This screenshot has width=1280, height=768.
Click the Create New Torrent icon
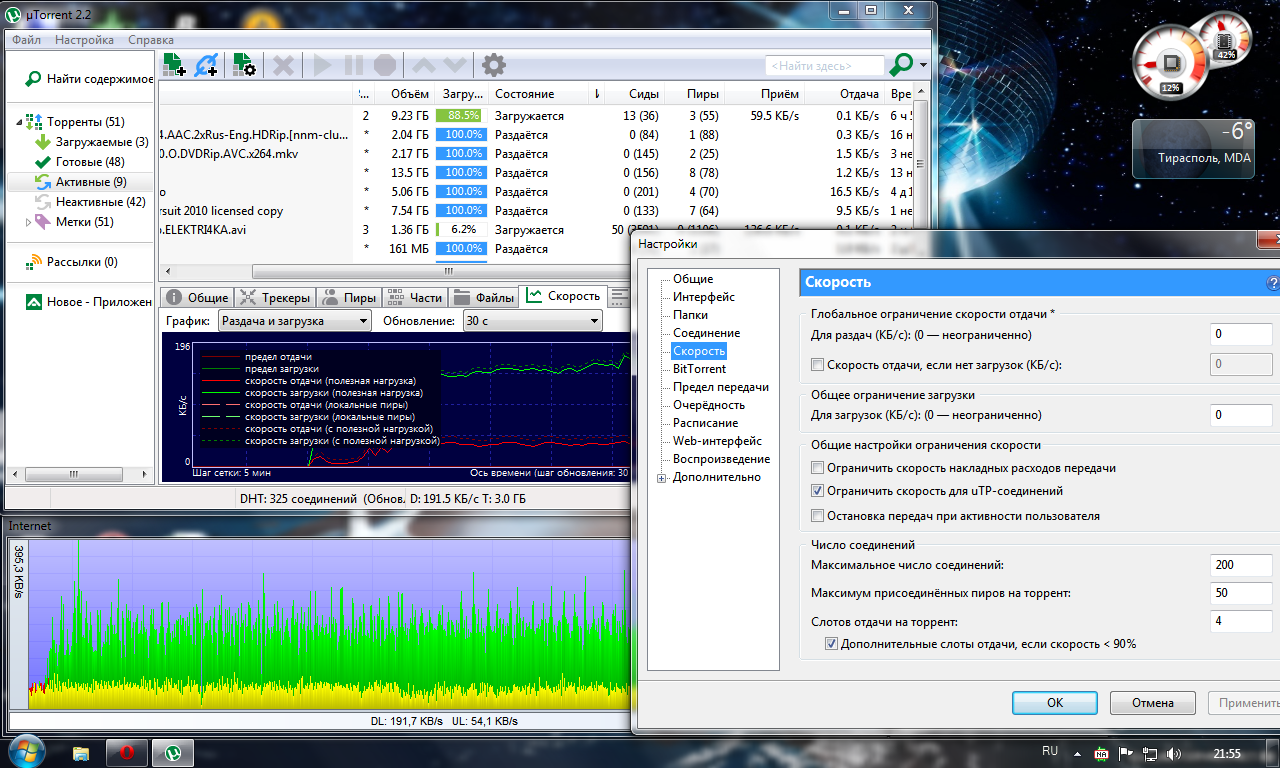click(x=245, y=66)
